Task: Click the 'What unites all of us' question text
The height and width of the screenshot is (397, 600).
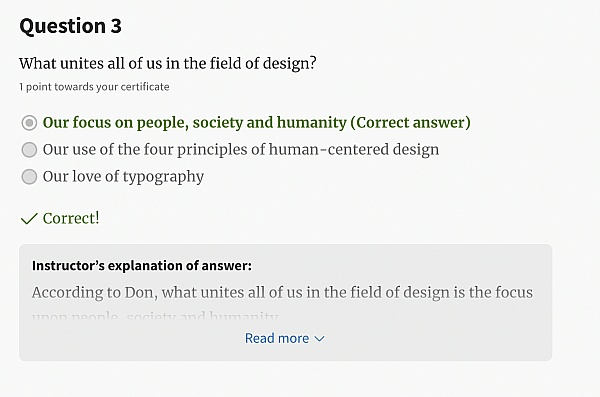Action: click(168, 64)
